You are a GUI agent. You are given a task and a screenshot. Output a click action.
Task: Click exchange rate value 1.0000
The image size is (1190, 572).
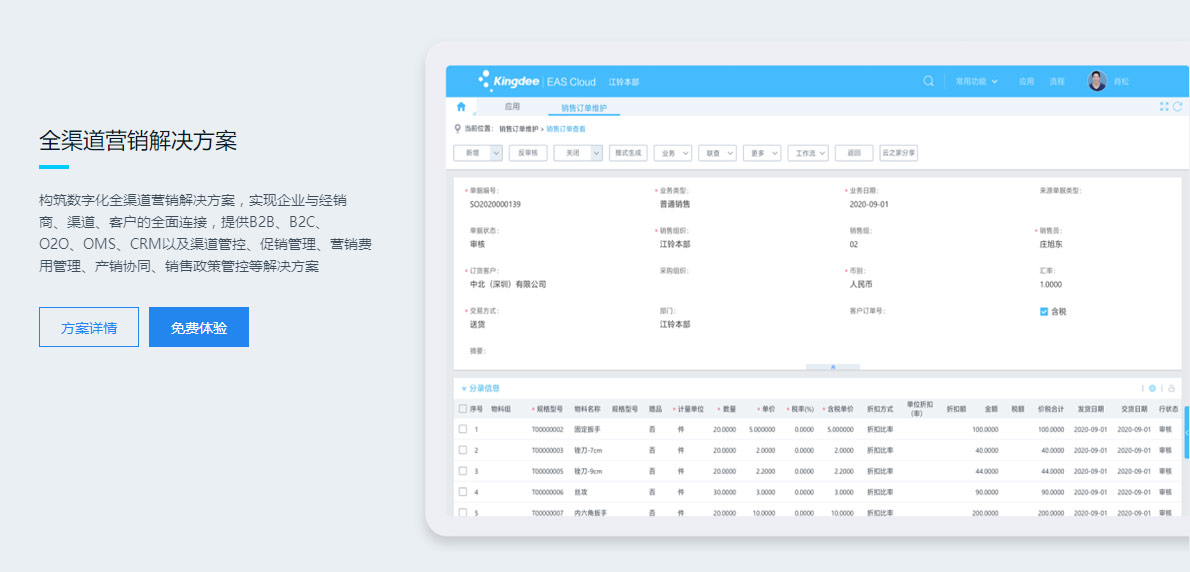(x=1051, y=284)
